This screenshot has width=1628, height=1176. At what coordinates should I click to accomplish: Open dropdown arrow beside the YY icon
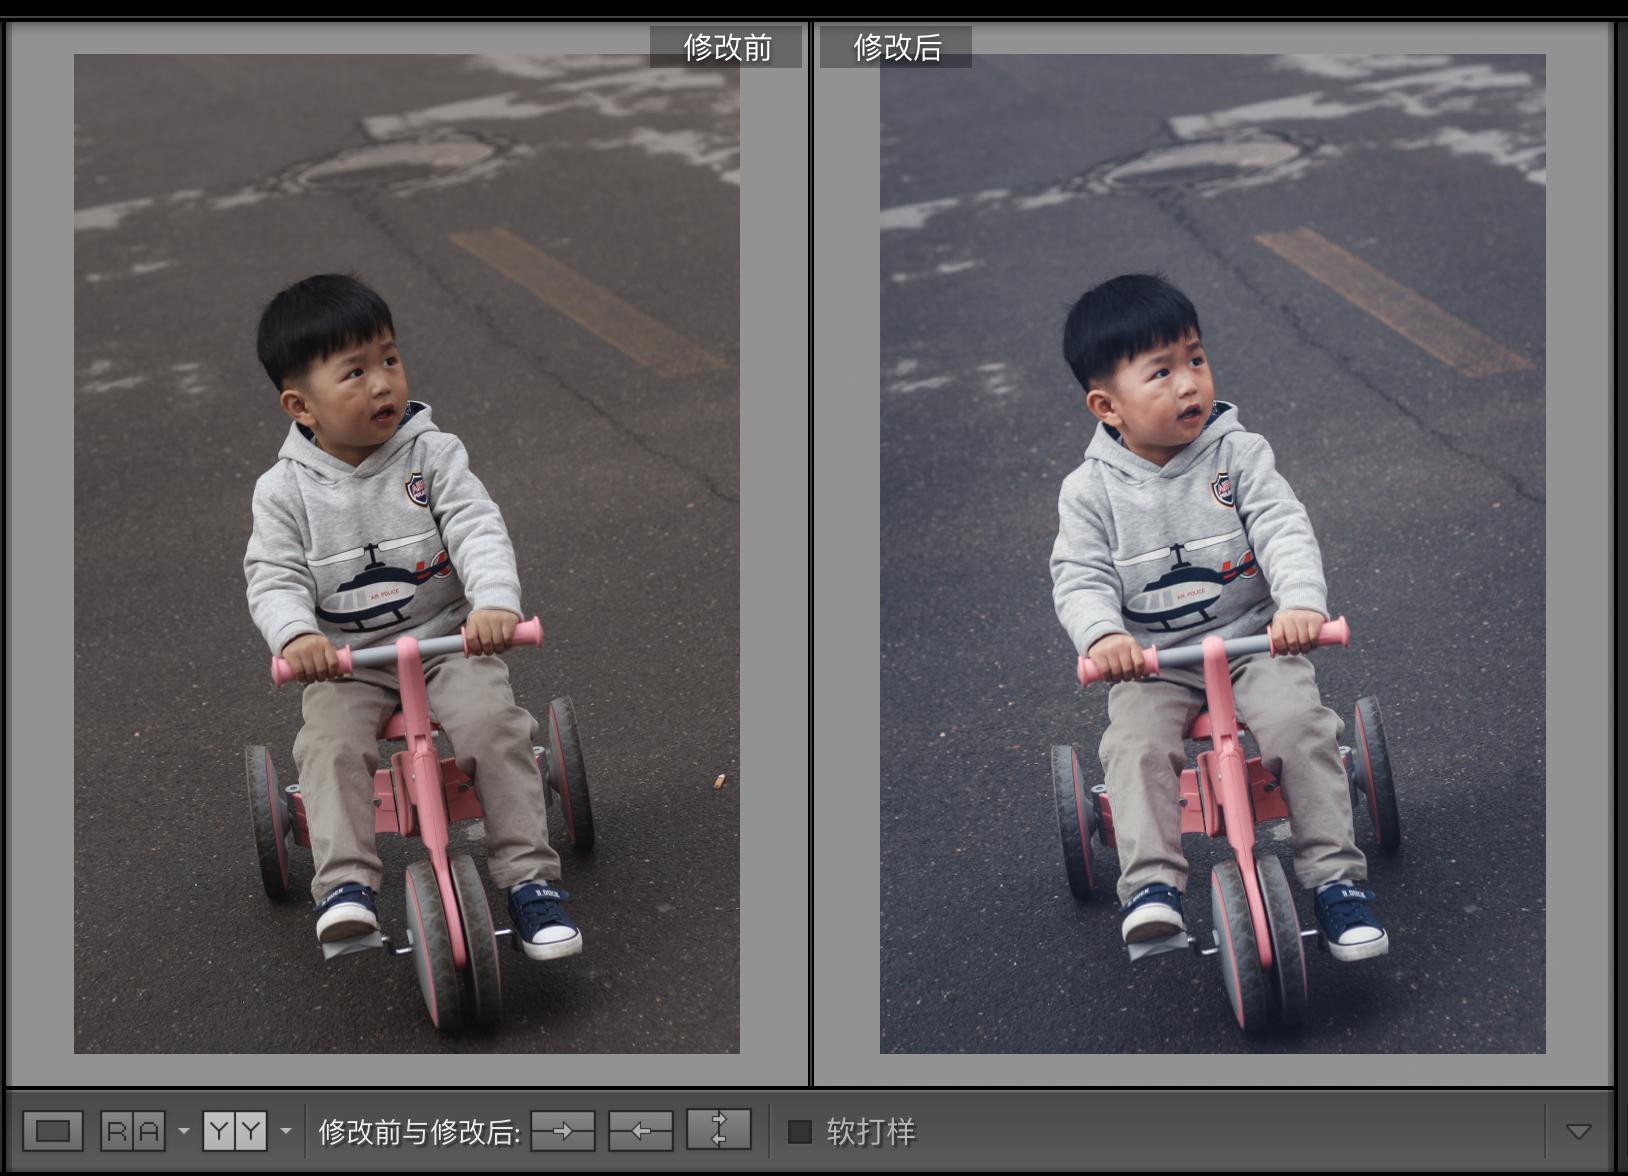coord(286,1131)
